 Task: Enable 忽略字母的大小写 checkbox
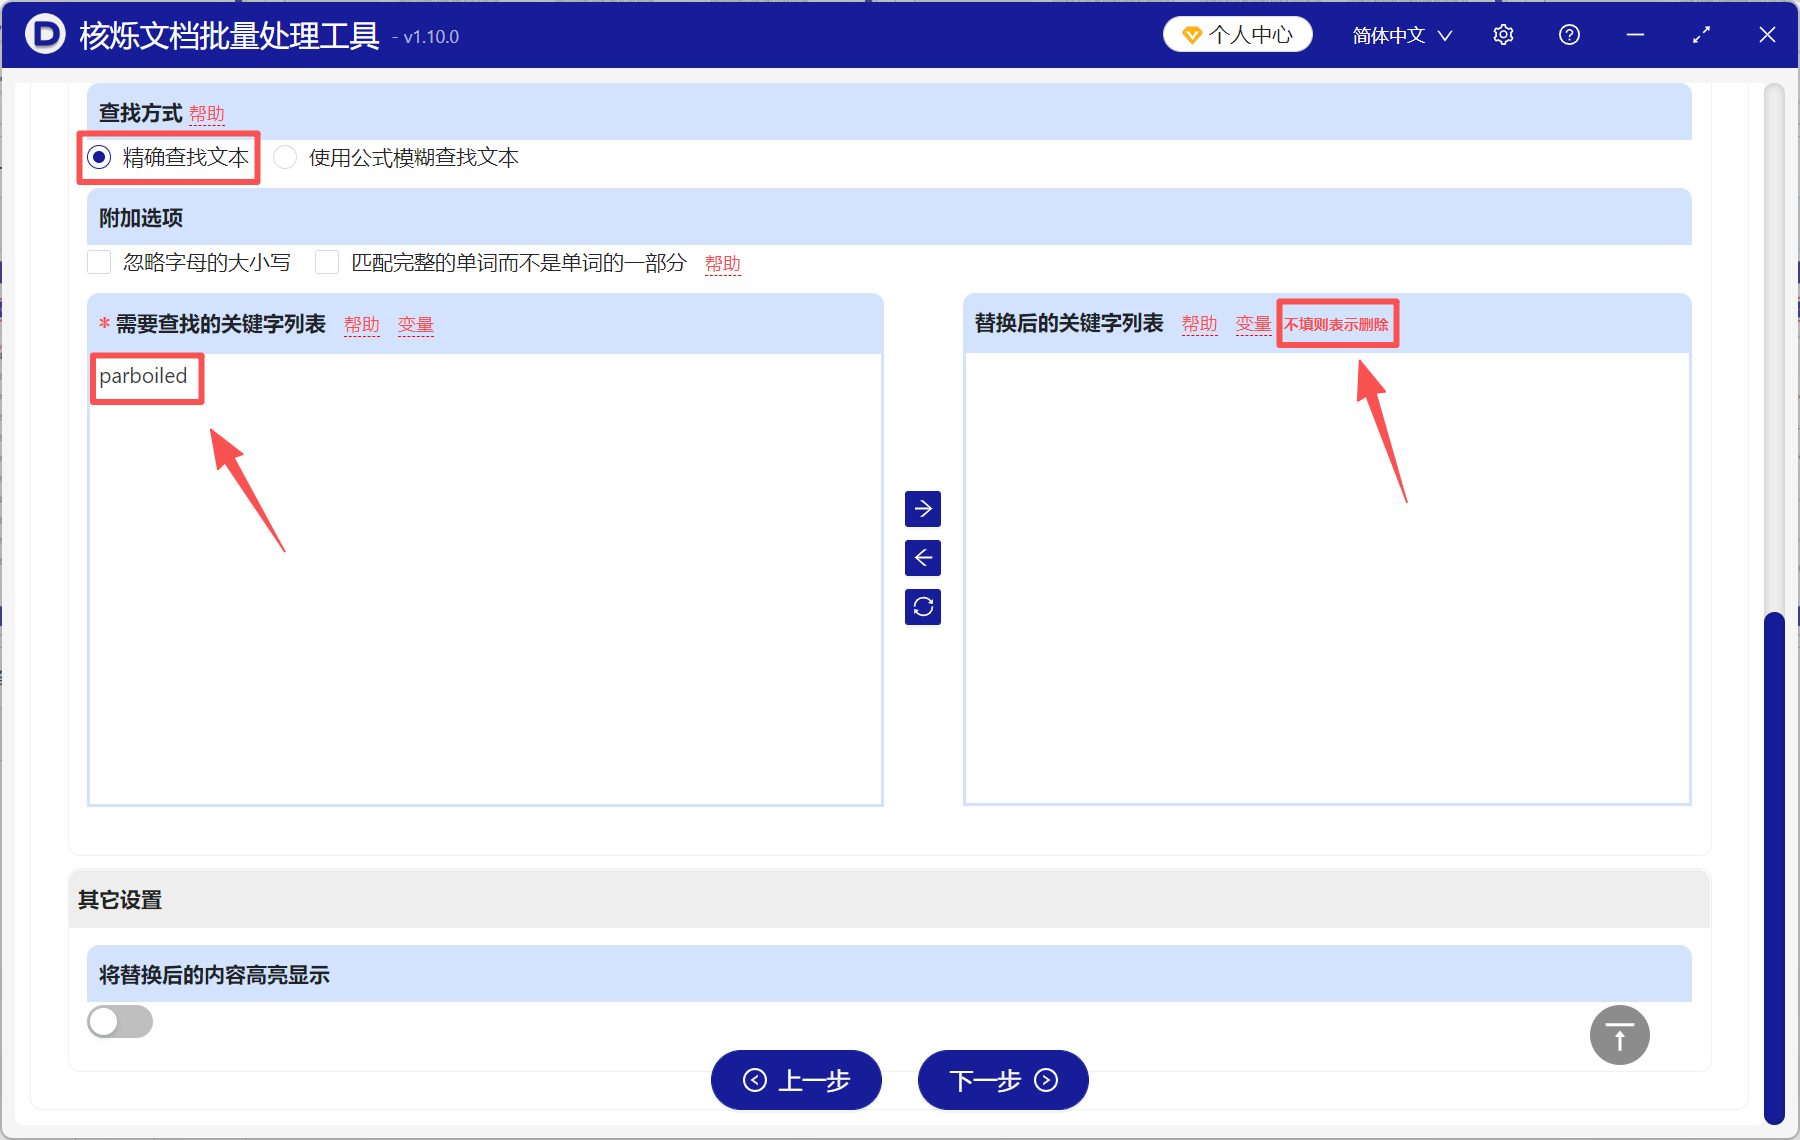99,262
